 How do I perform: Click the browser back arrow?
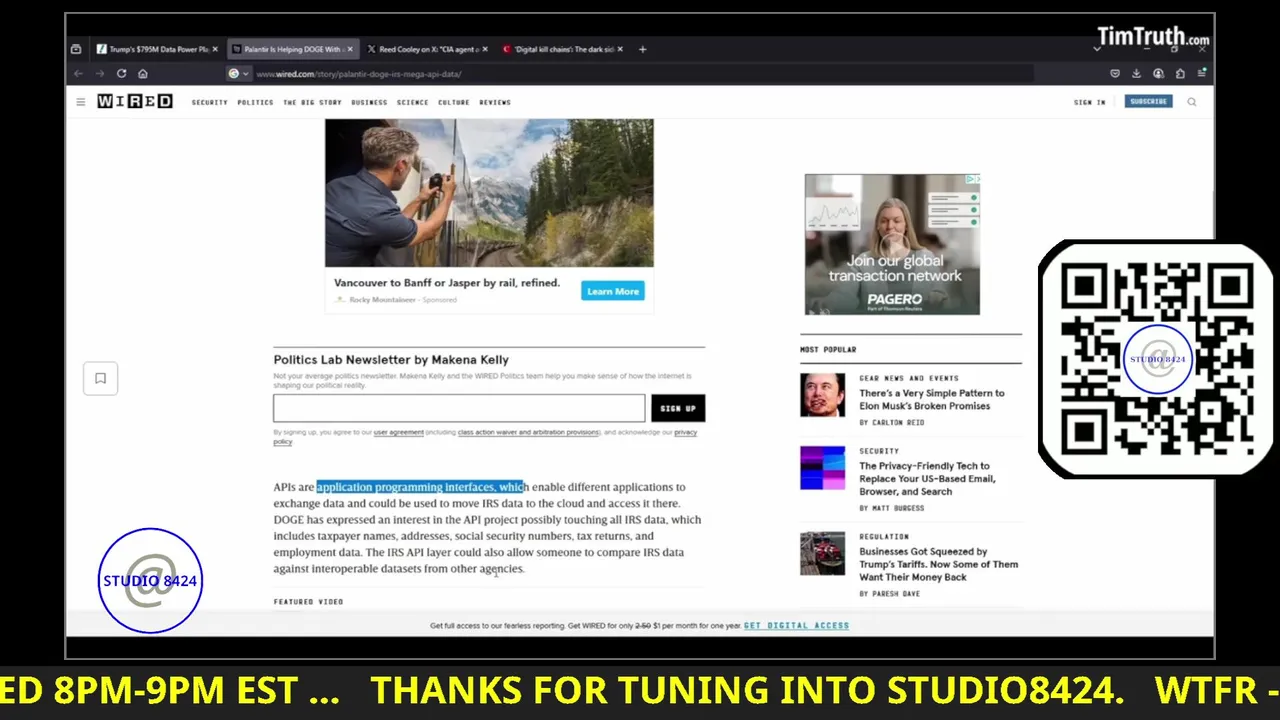click(x=78, y=74)
